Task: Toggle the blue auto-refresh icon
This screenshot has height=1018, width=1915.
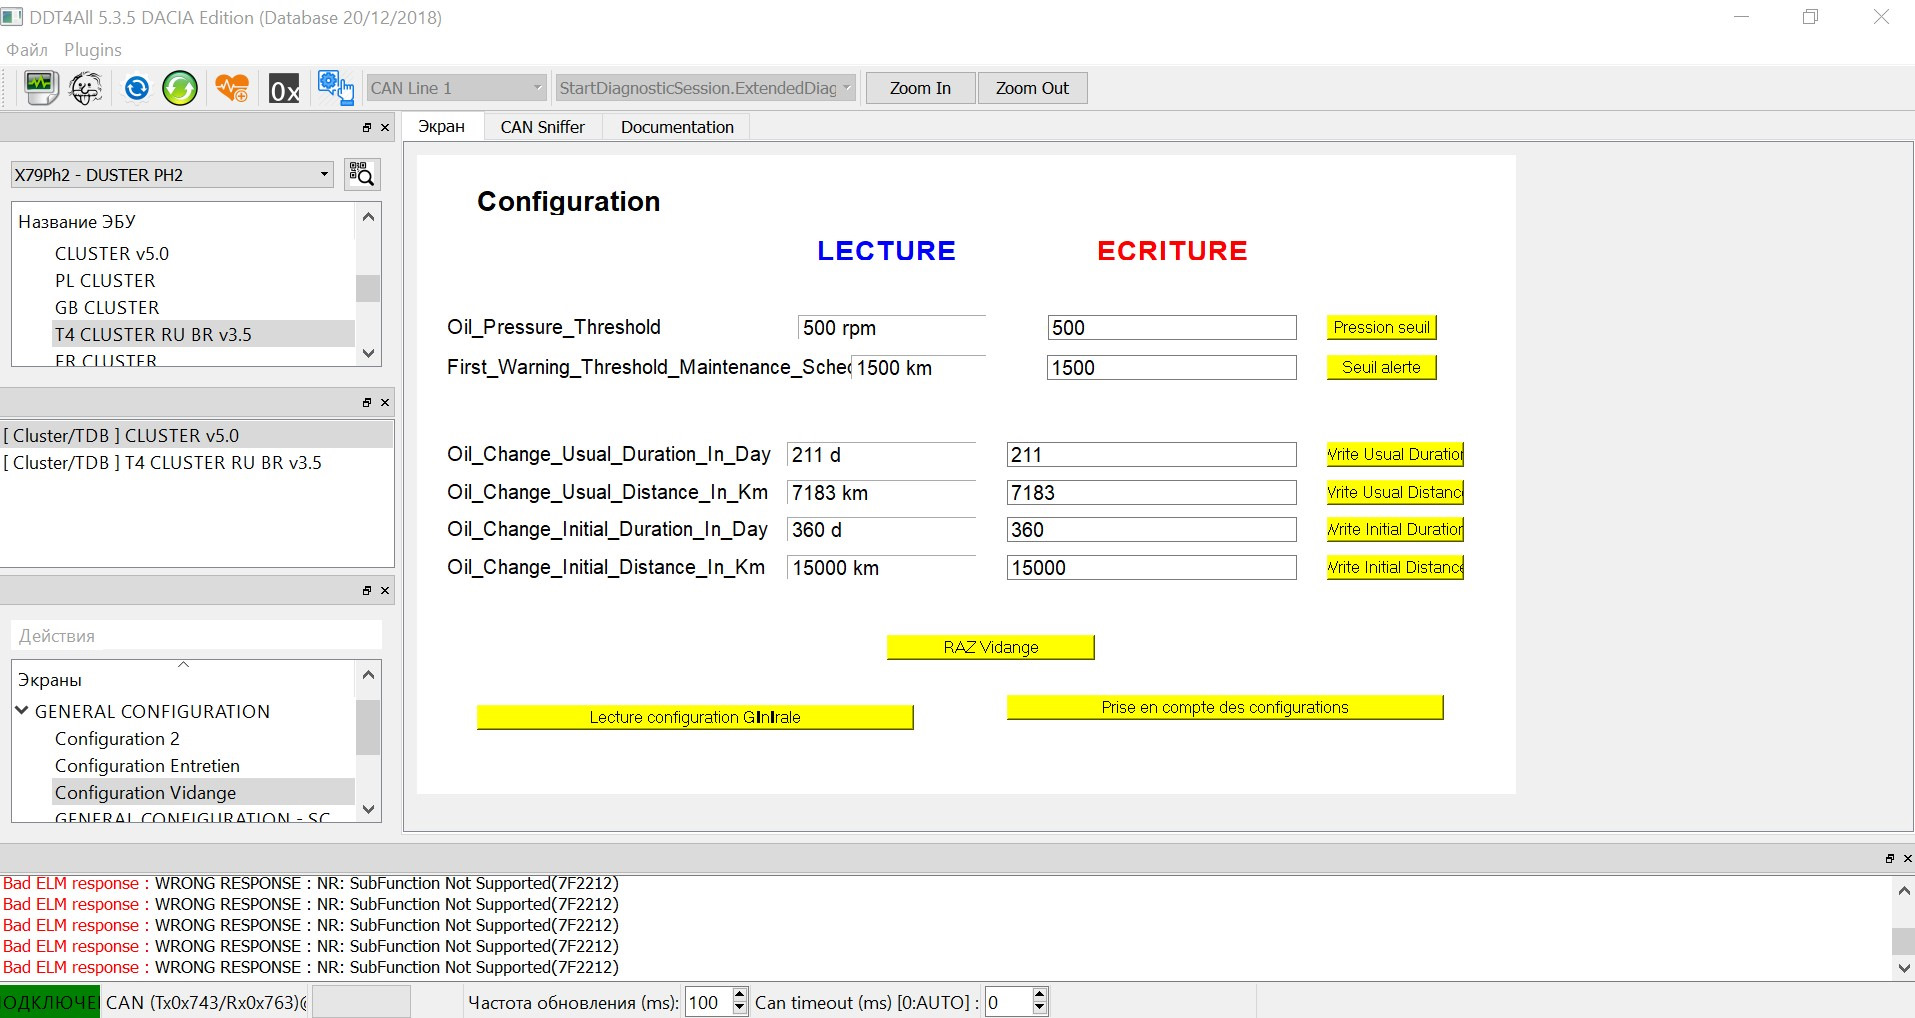Action: click(136, 88)
